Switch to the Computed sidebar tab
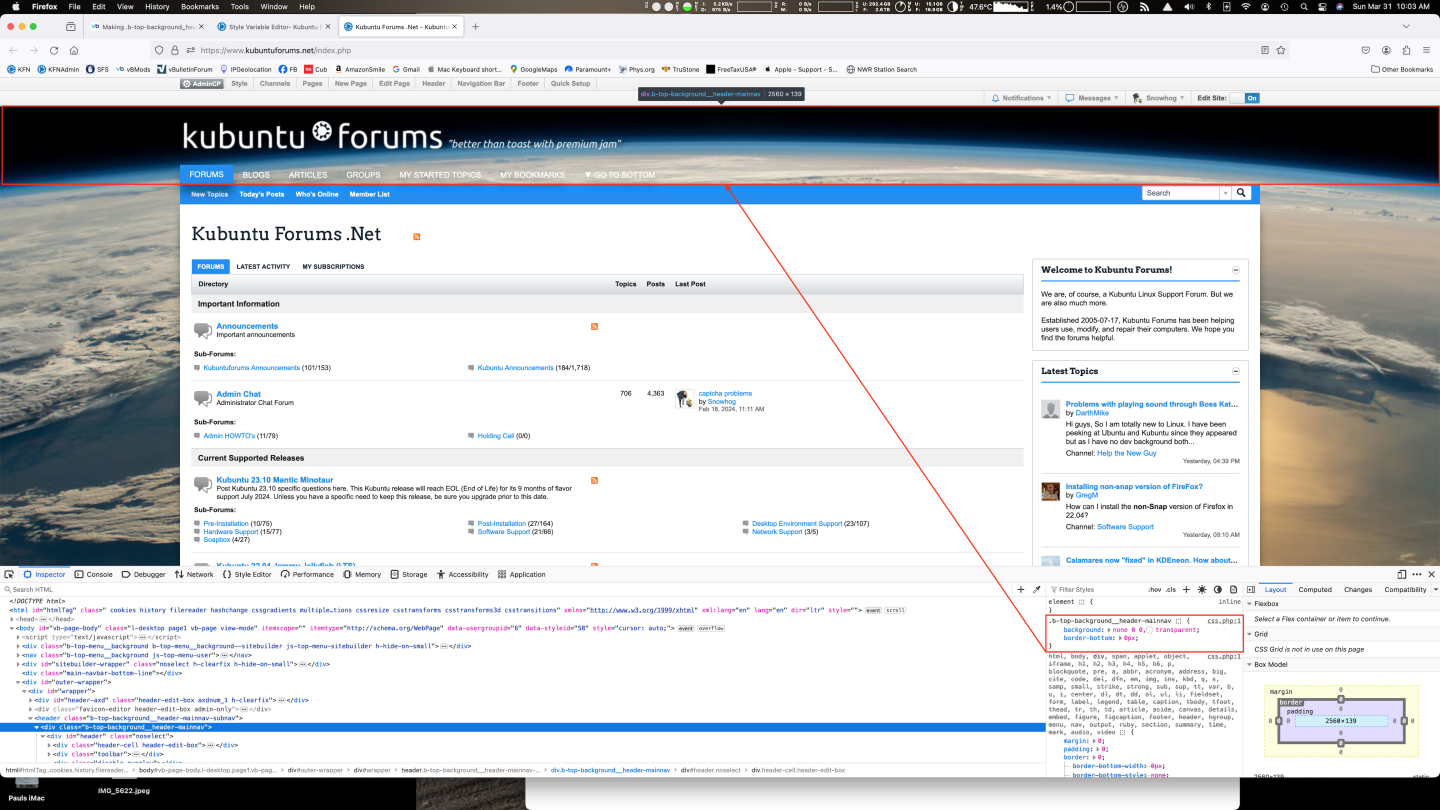Viewport: 1440px width, 810px height. point(1315,590)
